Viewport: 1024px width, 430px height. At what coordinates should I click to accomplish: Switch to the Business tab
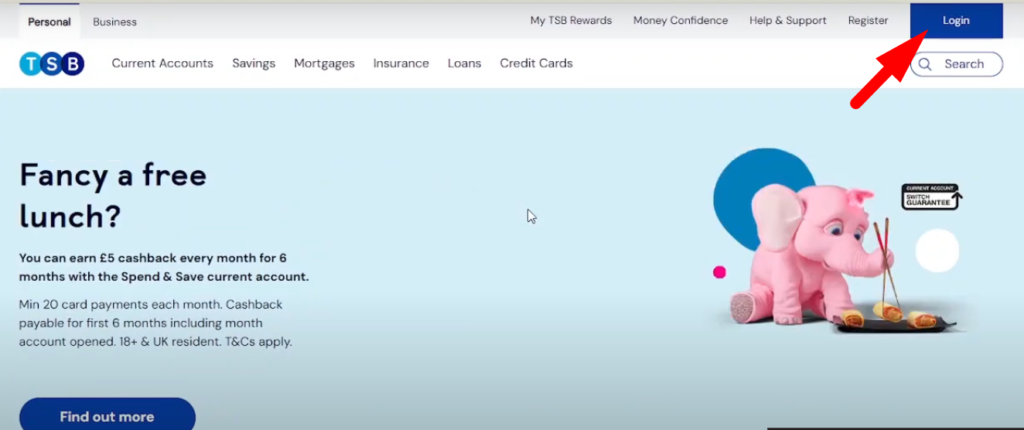coord(115,22)
